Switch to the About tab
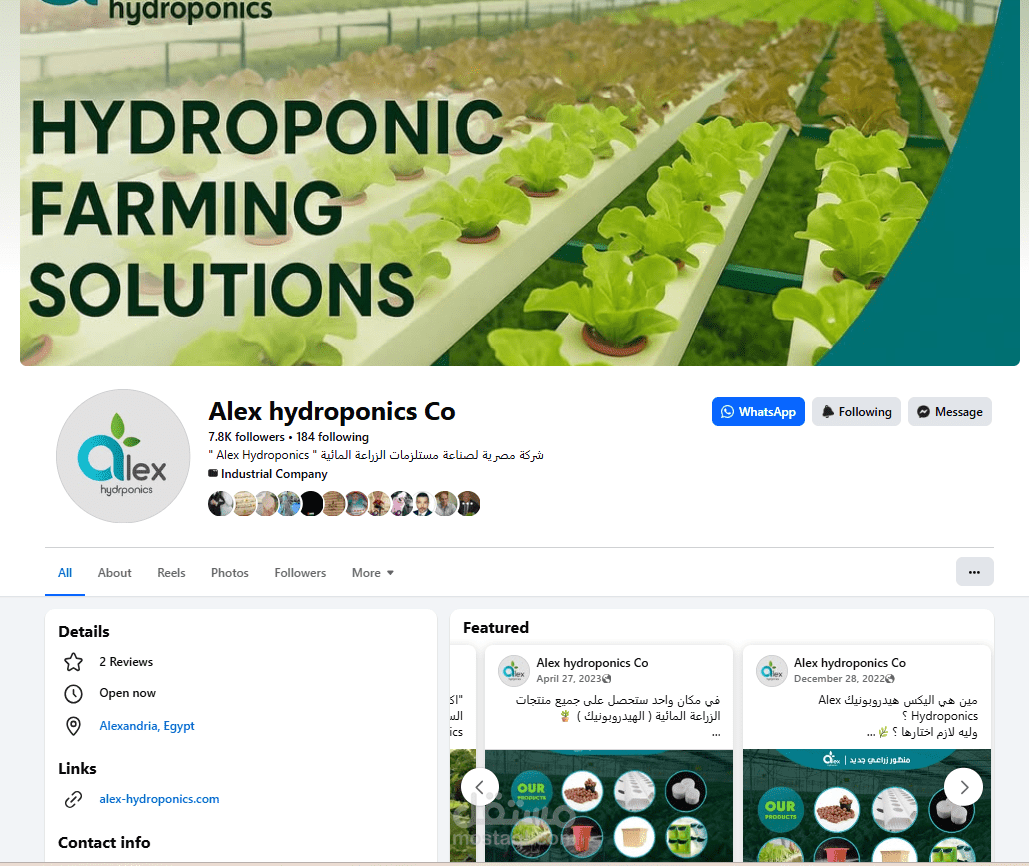Image resolution: width=1029 pixels, height=866 pixels. (114, 573)
